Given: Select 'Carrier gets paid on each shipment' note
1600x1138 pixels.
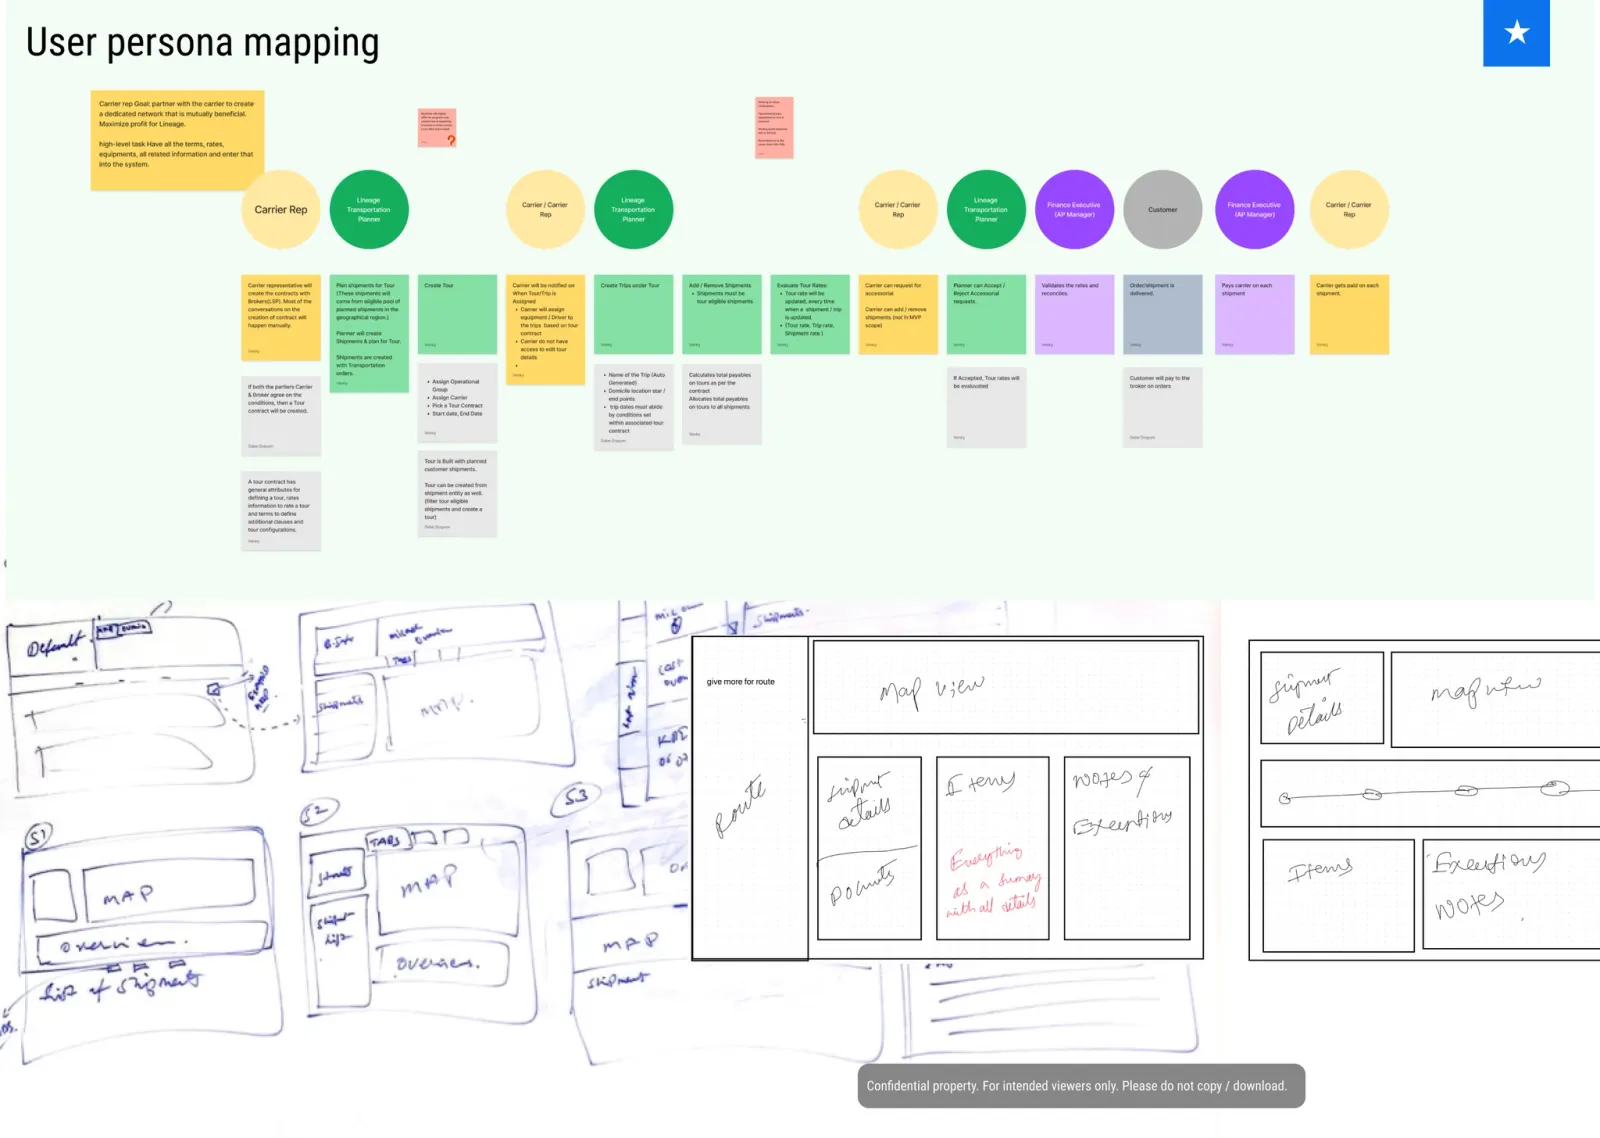Looking at the screenshot, I should pyautogui.click(x=1349, y=314).
